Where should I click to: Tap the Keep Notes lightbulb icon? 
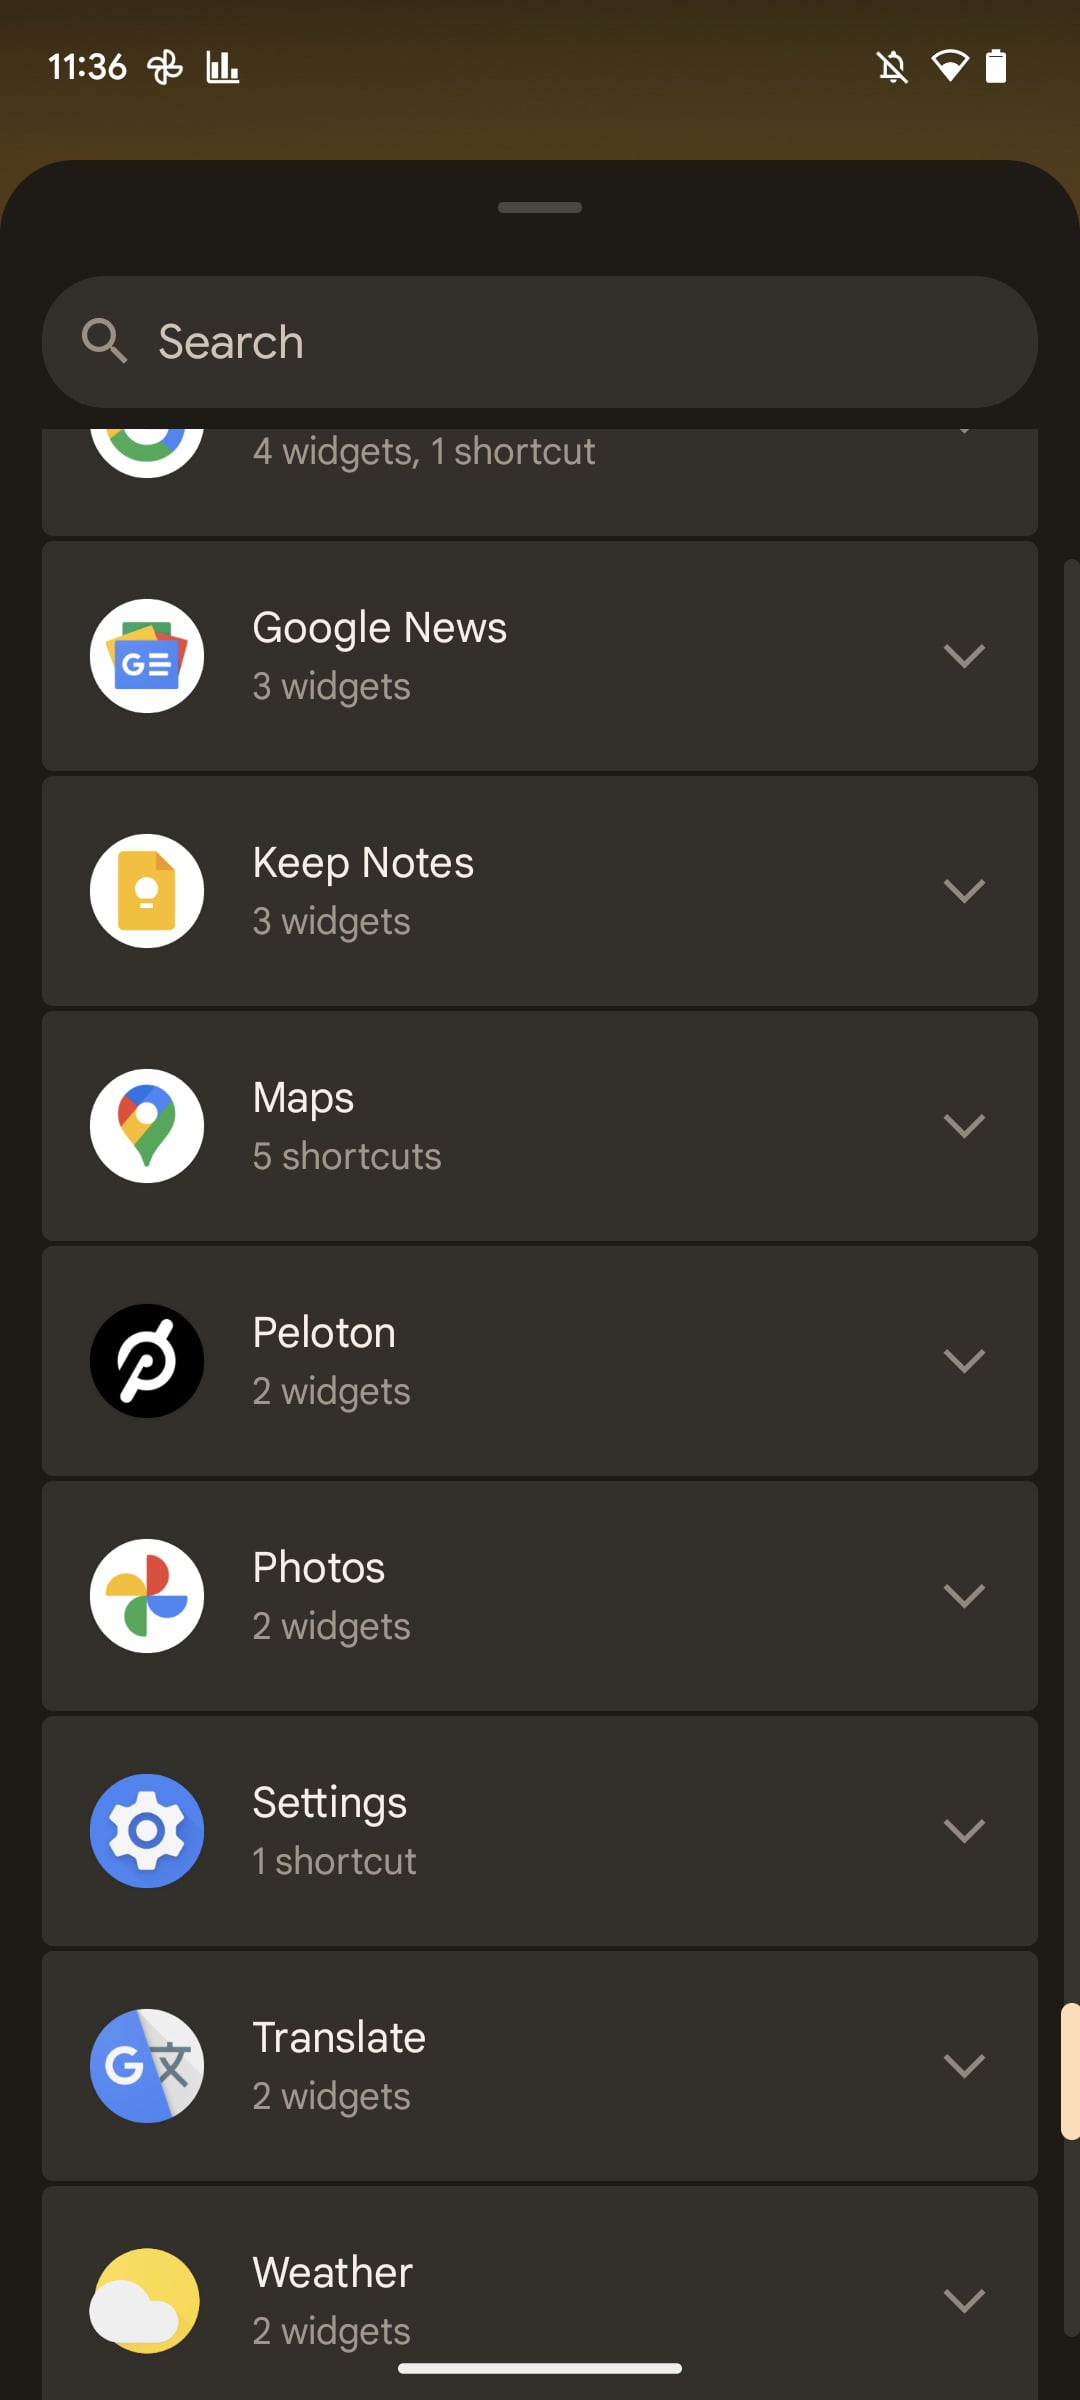[147, 891]
